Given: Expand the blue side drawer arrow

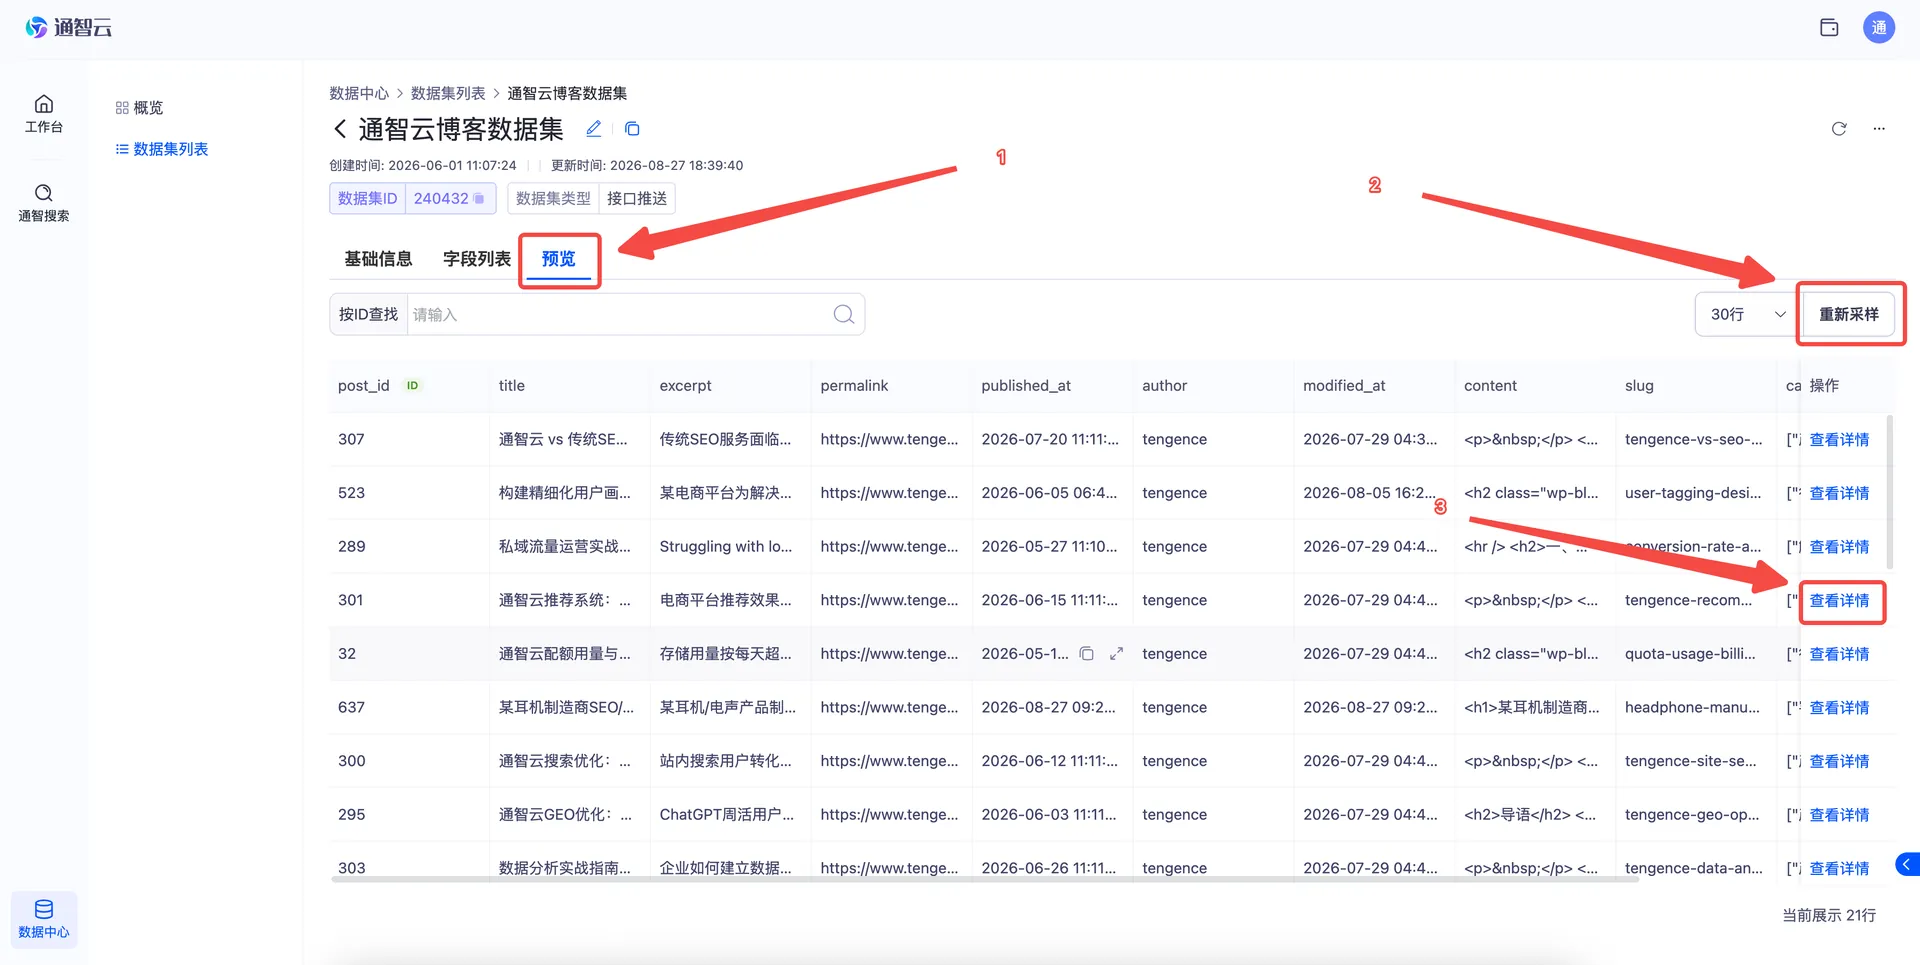Looking at the screenshot, I should click(1907, 864).
